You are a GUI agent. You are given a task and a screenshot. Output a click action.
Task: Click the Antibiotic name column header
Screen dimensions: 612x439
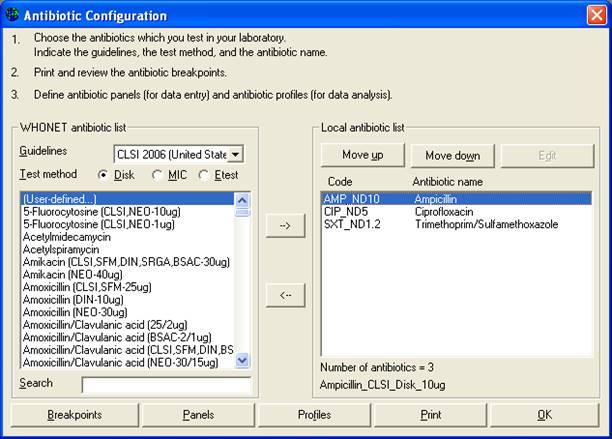(447, 181)
